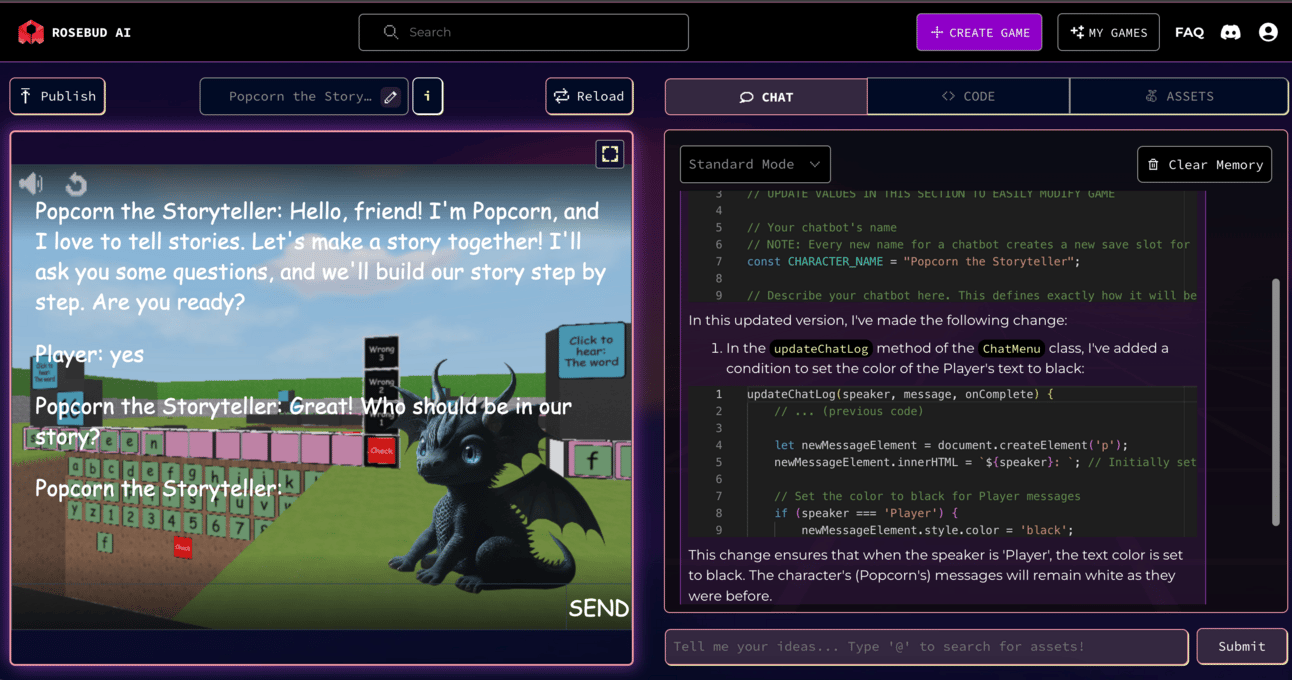Open the Discord icon link
The height and width of the screenshot is (680, 1292).
point(1231,32)
